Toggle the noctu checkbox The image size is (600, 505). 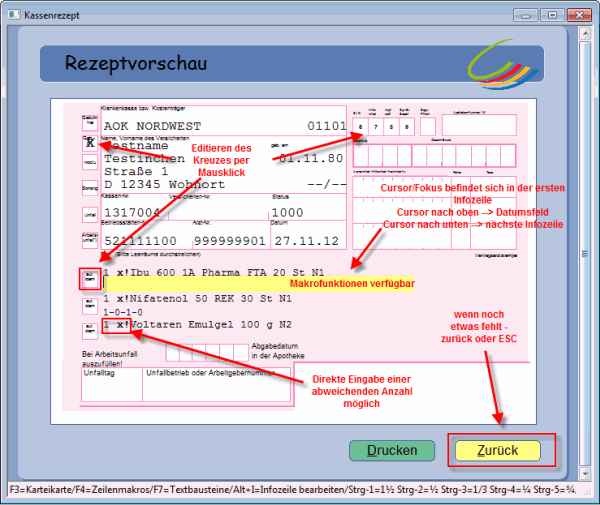coord(88,162)
